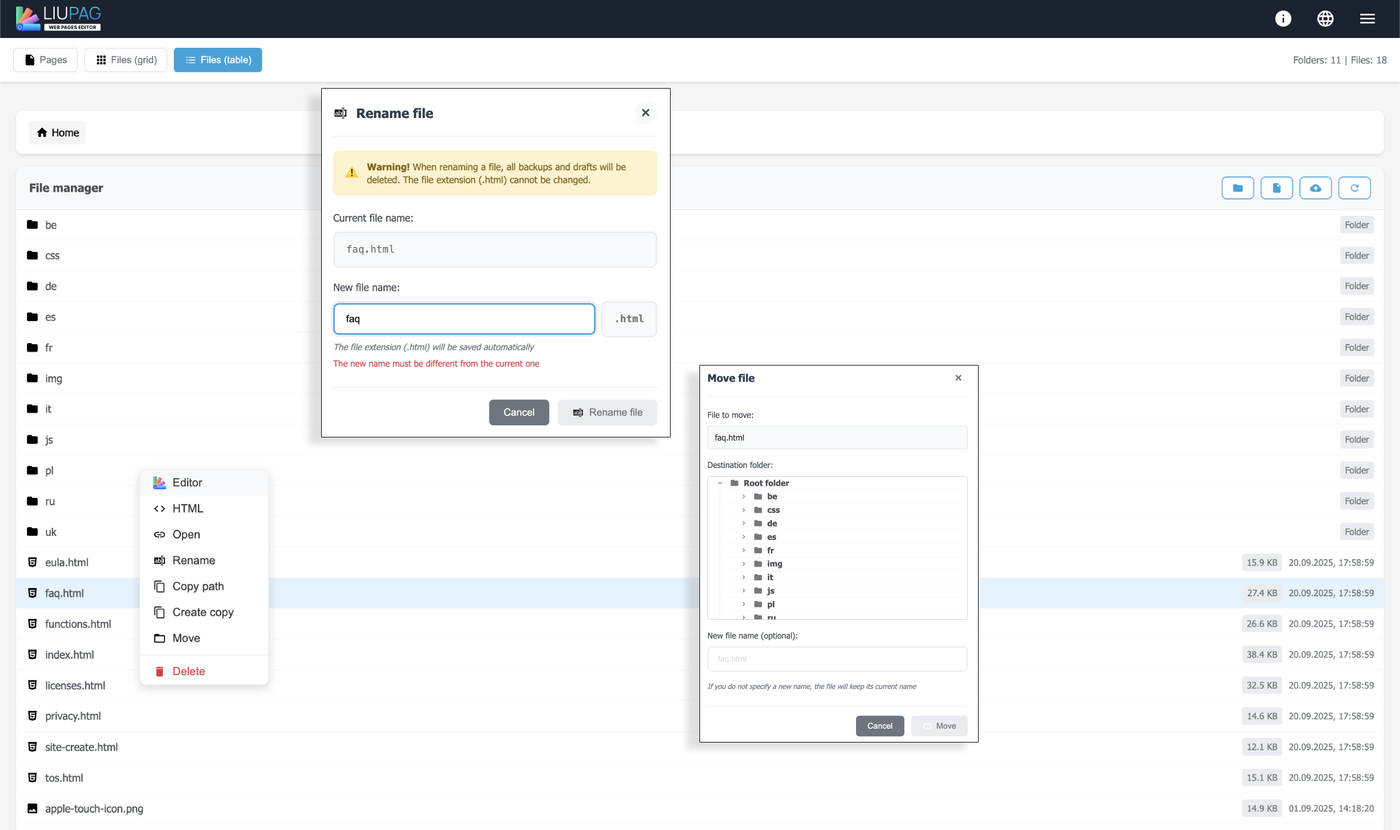
Task: Click Cancel in Move file dialog
Action: click(x=879, y=726)
